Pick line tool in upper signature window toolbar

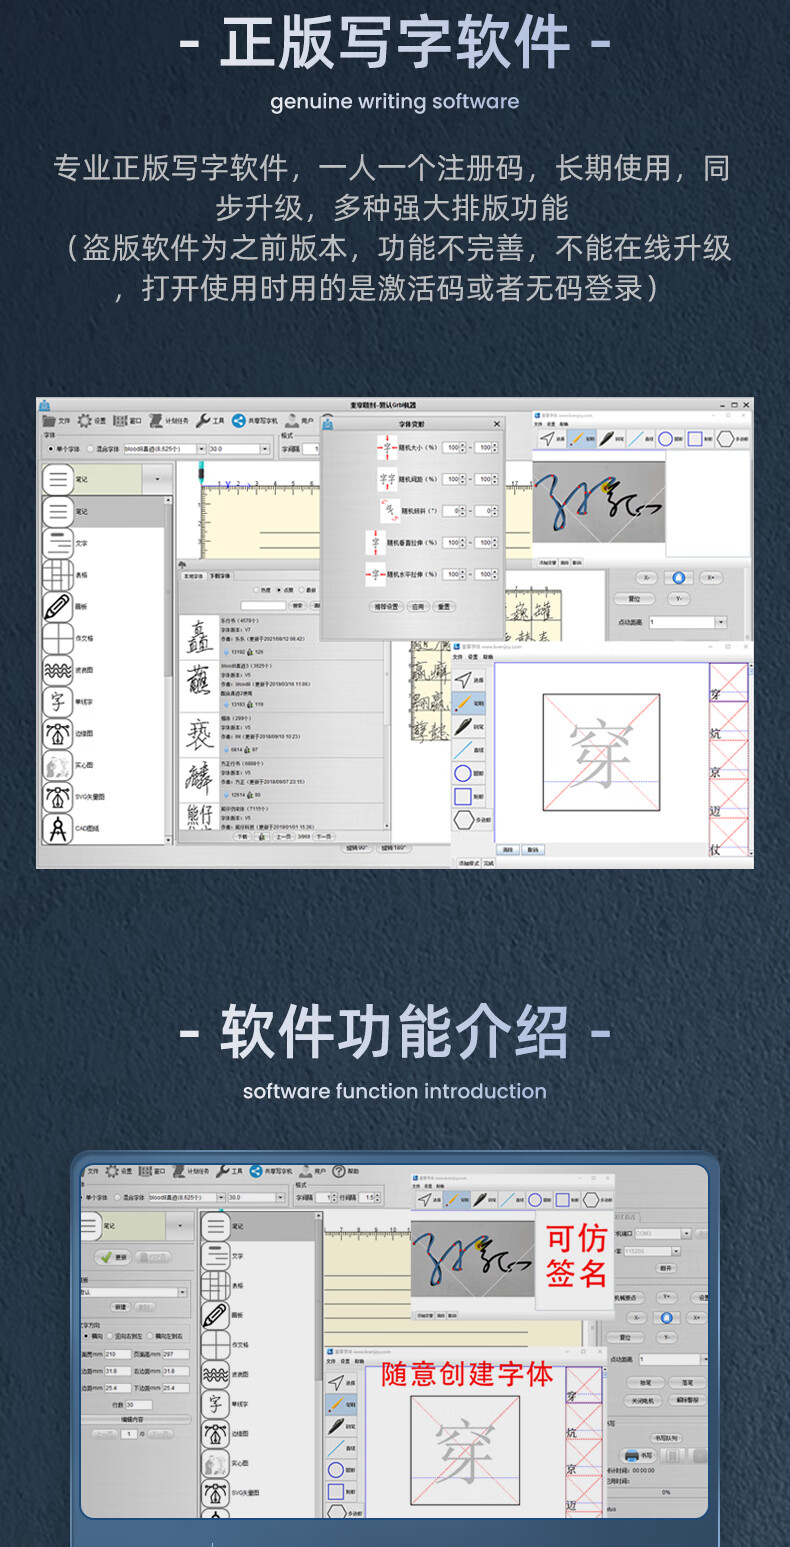pos(641,439)
